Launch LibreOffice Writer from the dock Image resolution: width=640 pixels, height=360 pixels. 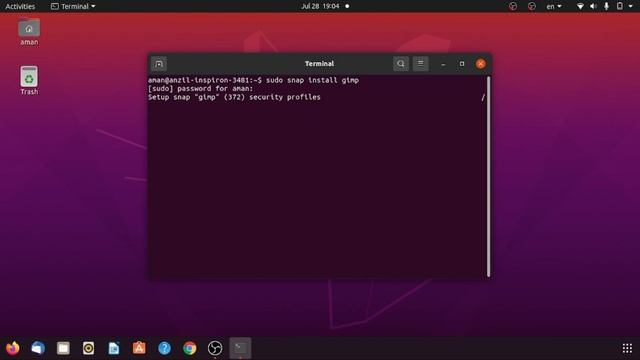[114, 348]
